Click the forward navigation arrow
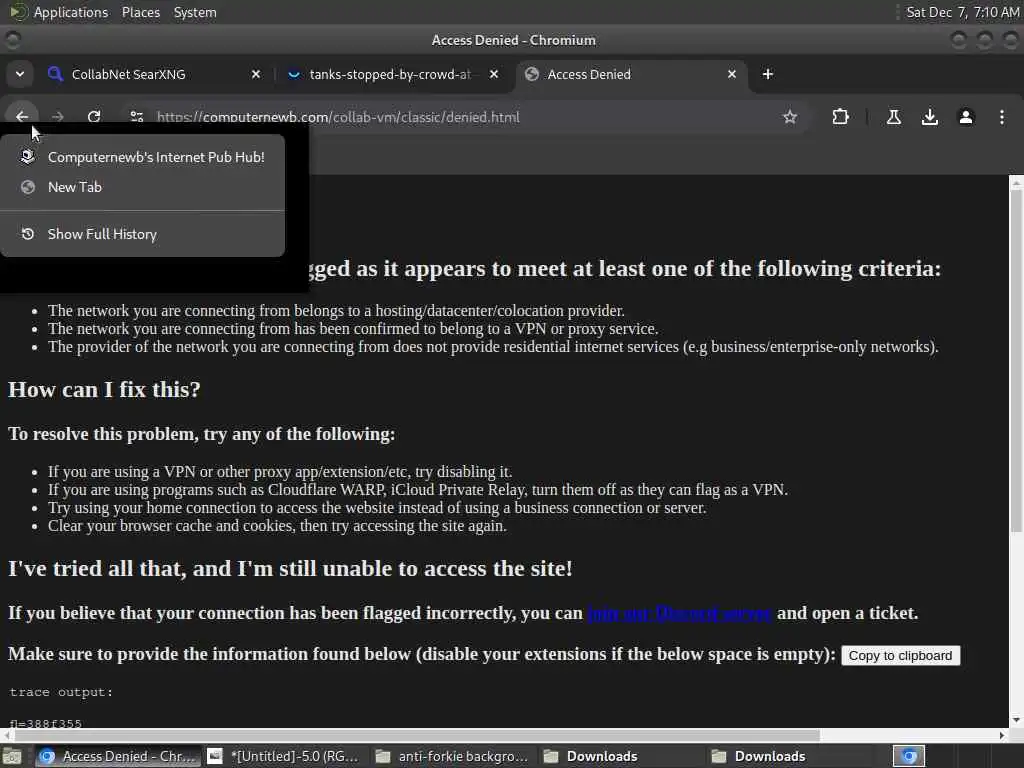The width and height of the screenshot is (1024, 768). (58, 117)
